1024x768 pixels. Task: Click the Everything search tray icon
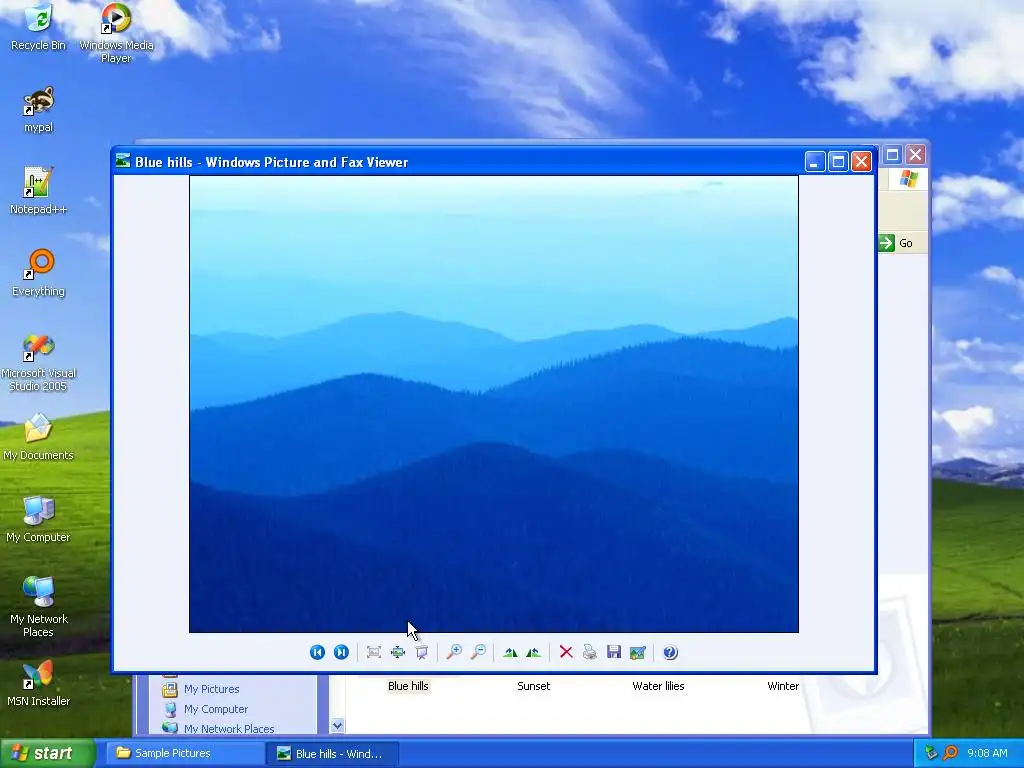(x=951, y=753)
